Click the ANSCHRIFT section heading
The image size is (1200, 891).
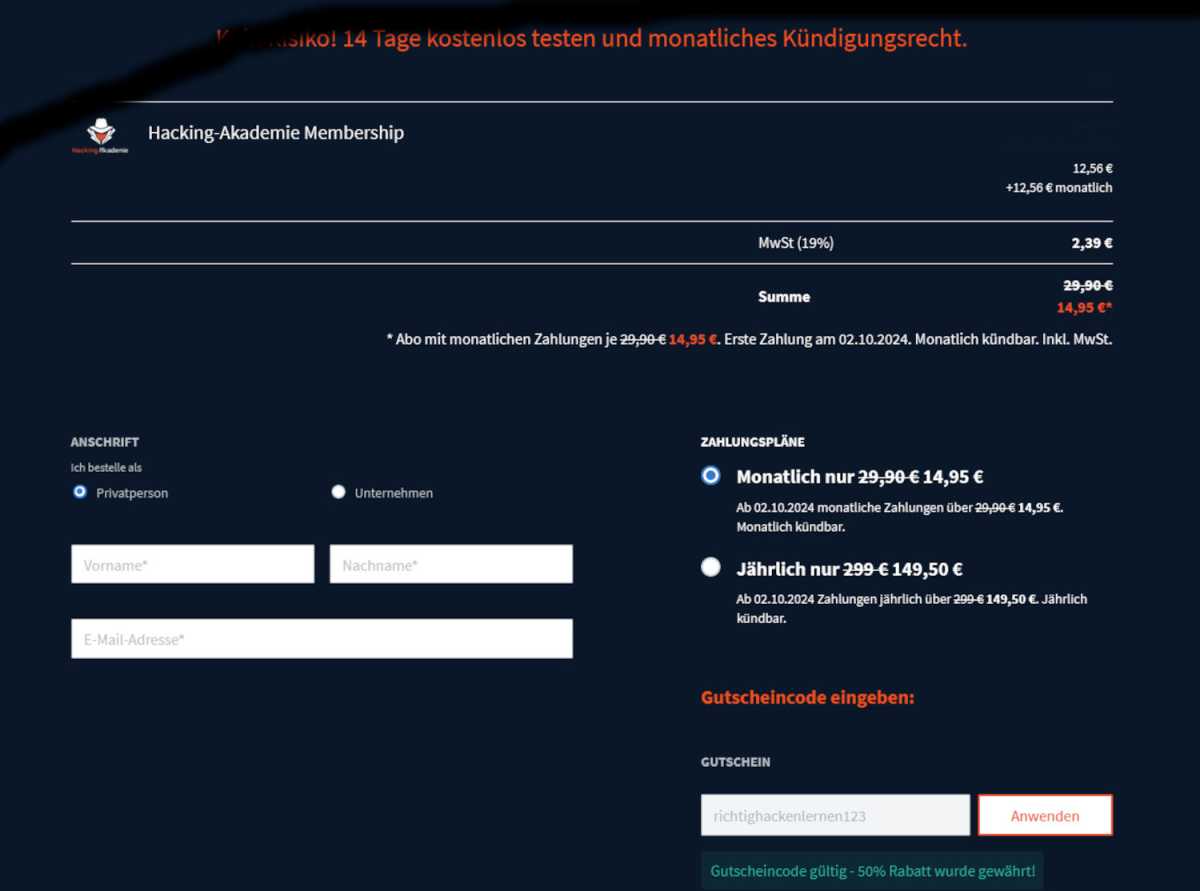tap(105, 442)
